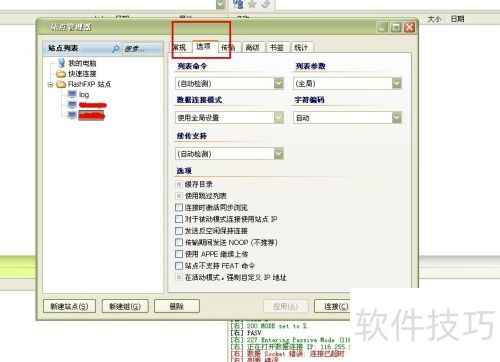Open the 列表命令 dropdown

point(279,83)
